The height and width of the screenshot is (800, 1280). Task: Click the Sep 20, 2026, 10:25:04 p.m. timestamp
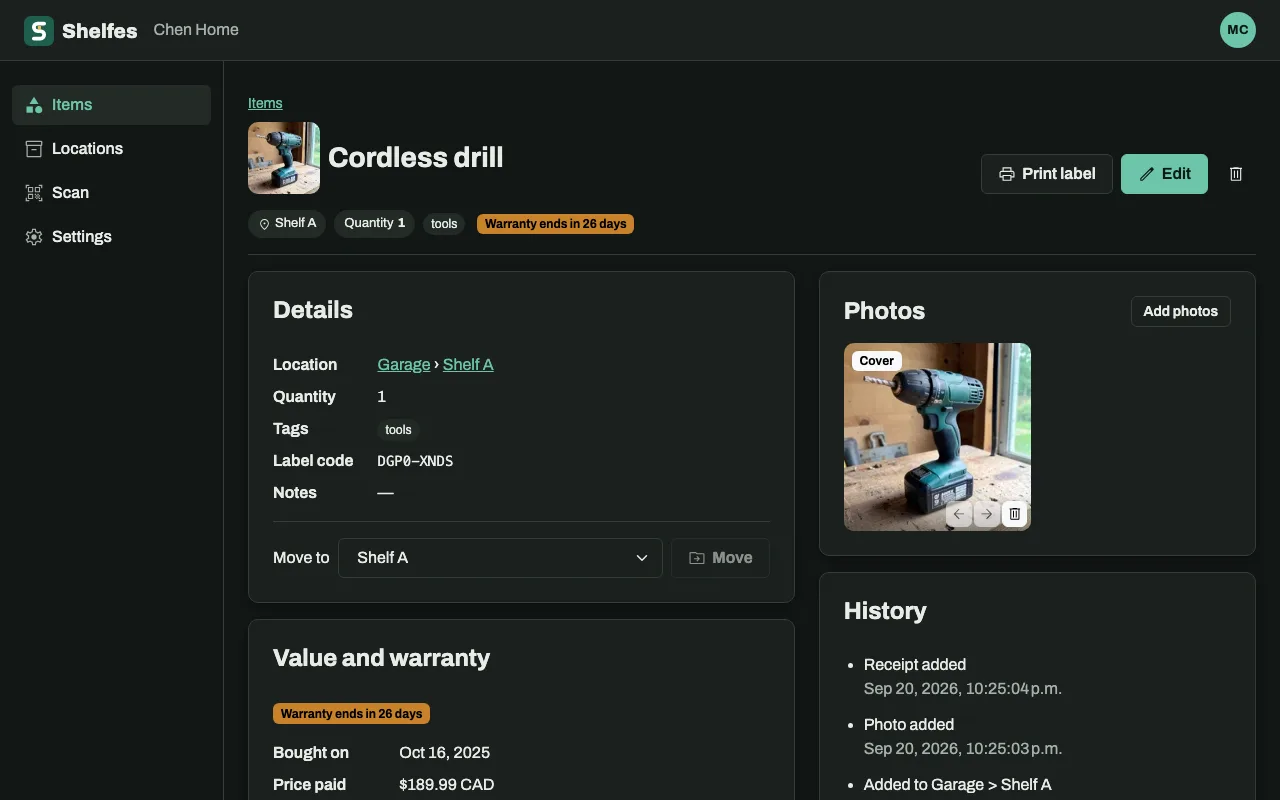pyautogui.click(x=963, y=689)
